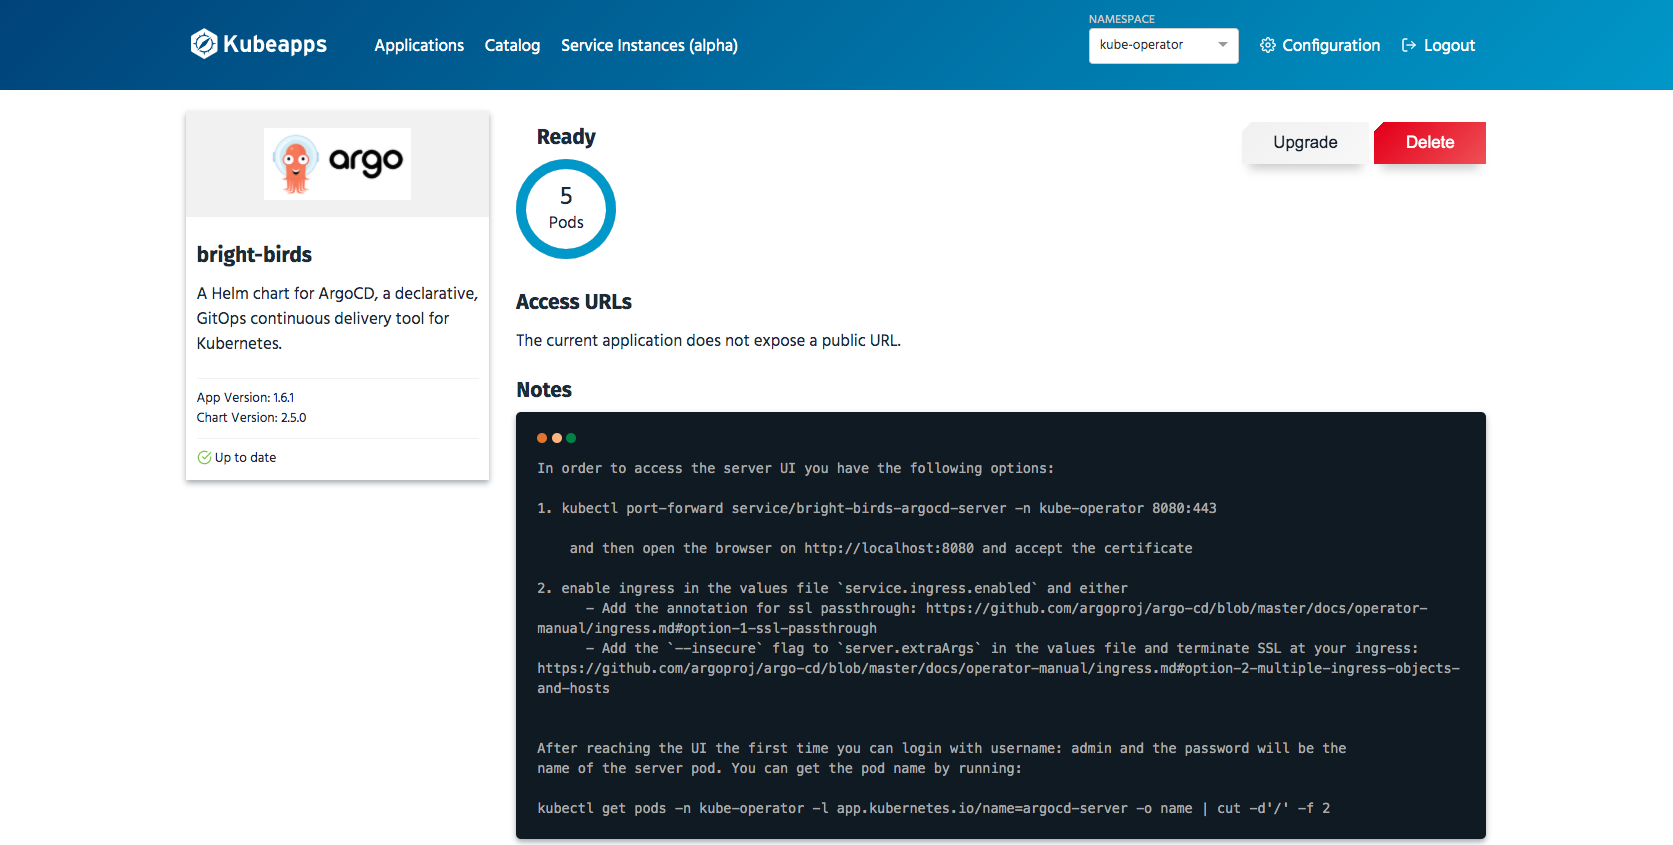Click the 'After reaching the UI' line
The width and height of the screenshot is (1673, 845).
pyautogui.click(x=942, y=748)
